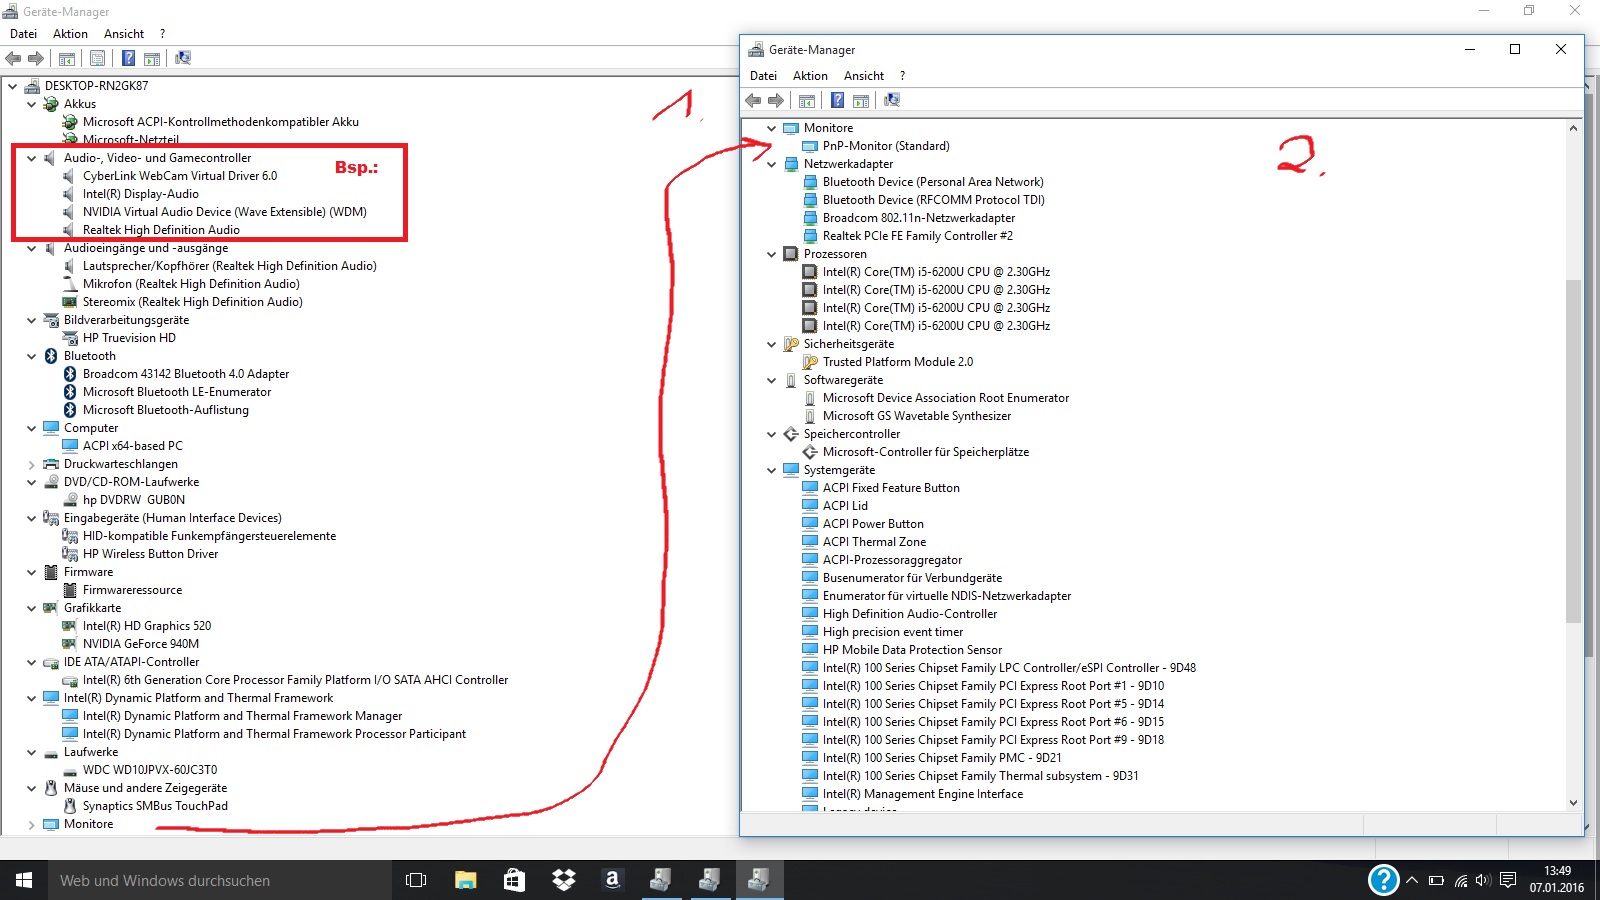Select HP Wireless Button Driver

click(150, 554)
